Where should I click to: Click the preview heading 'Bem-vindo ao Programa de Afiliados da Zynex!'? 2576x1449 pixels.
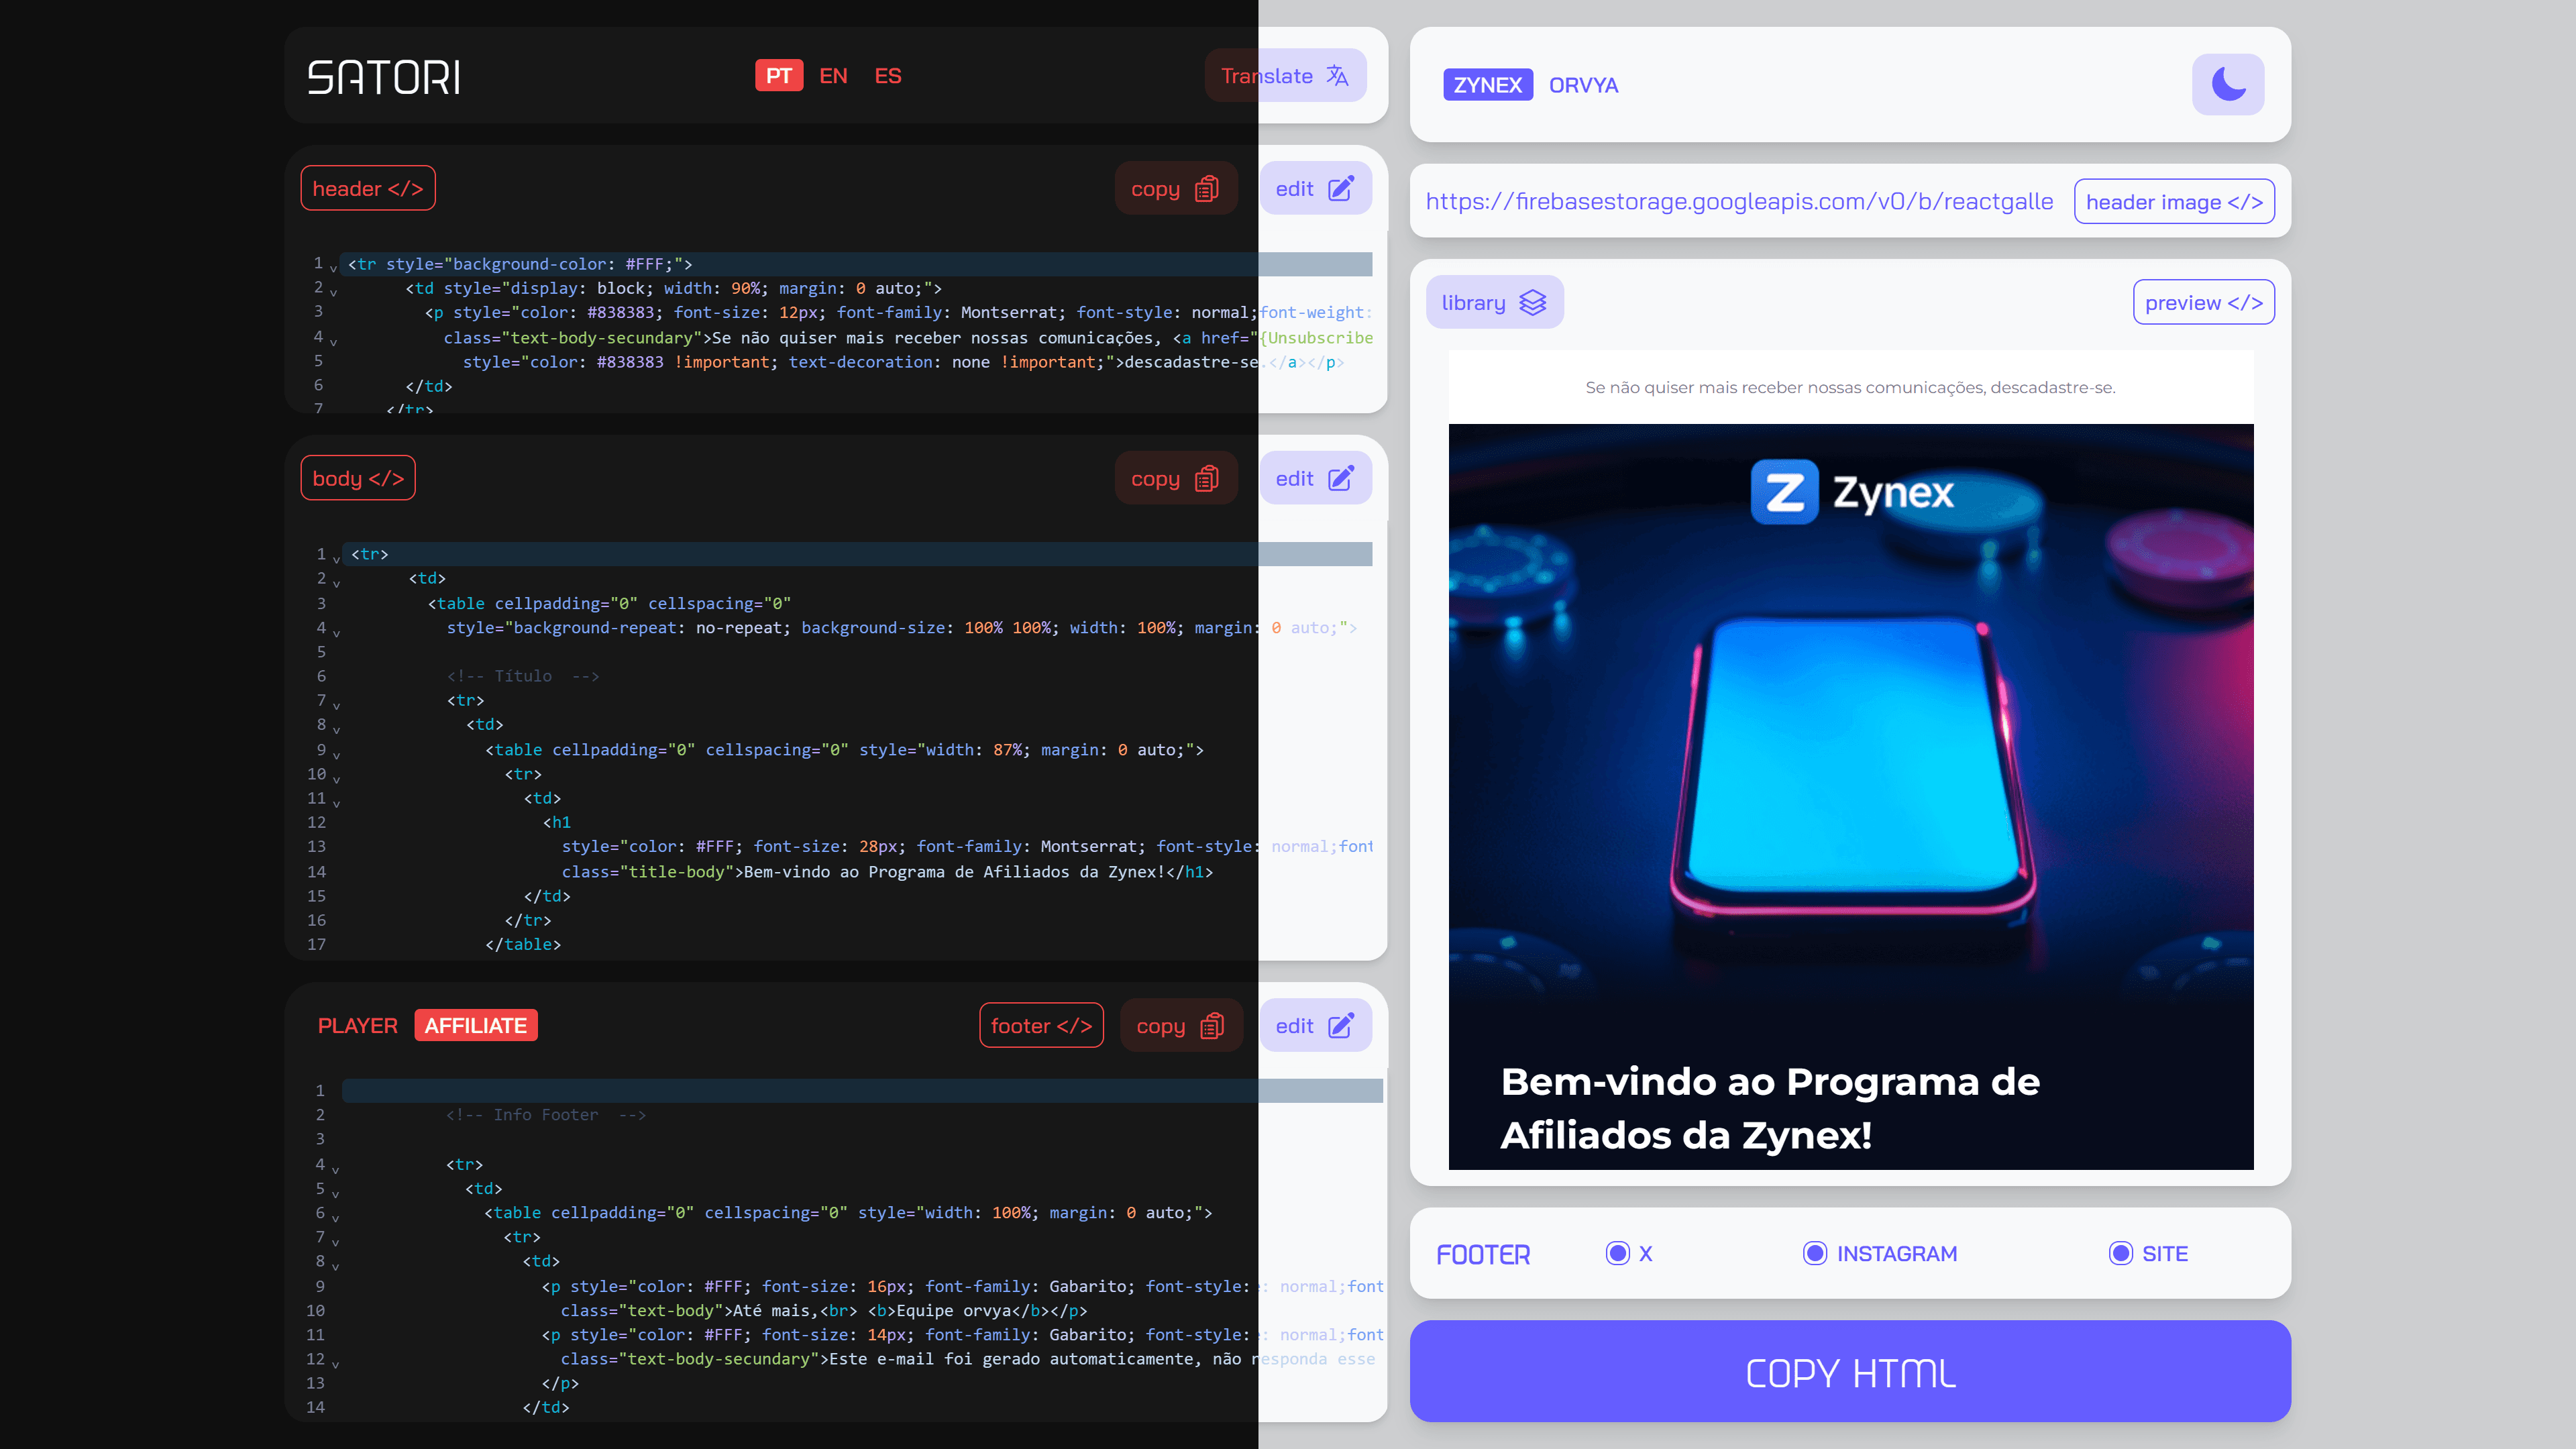point(1770,1109)
